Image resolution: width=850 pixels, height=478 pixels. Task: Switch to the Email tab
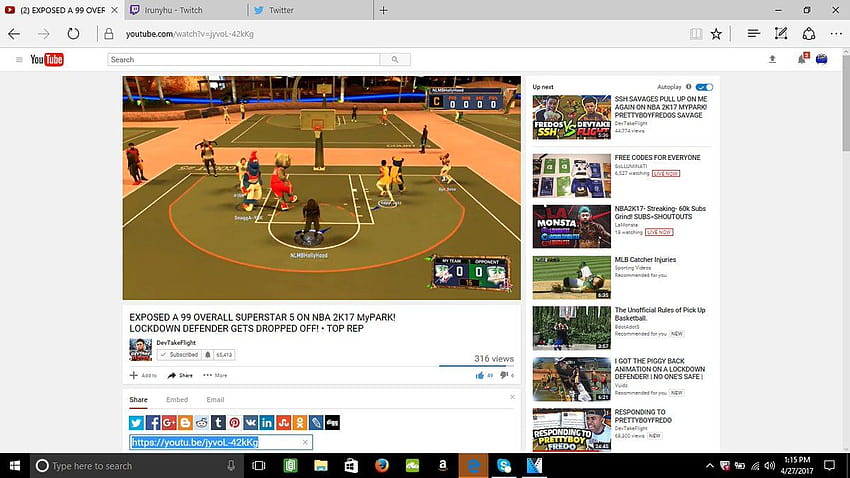point(215,399)
